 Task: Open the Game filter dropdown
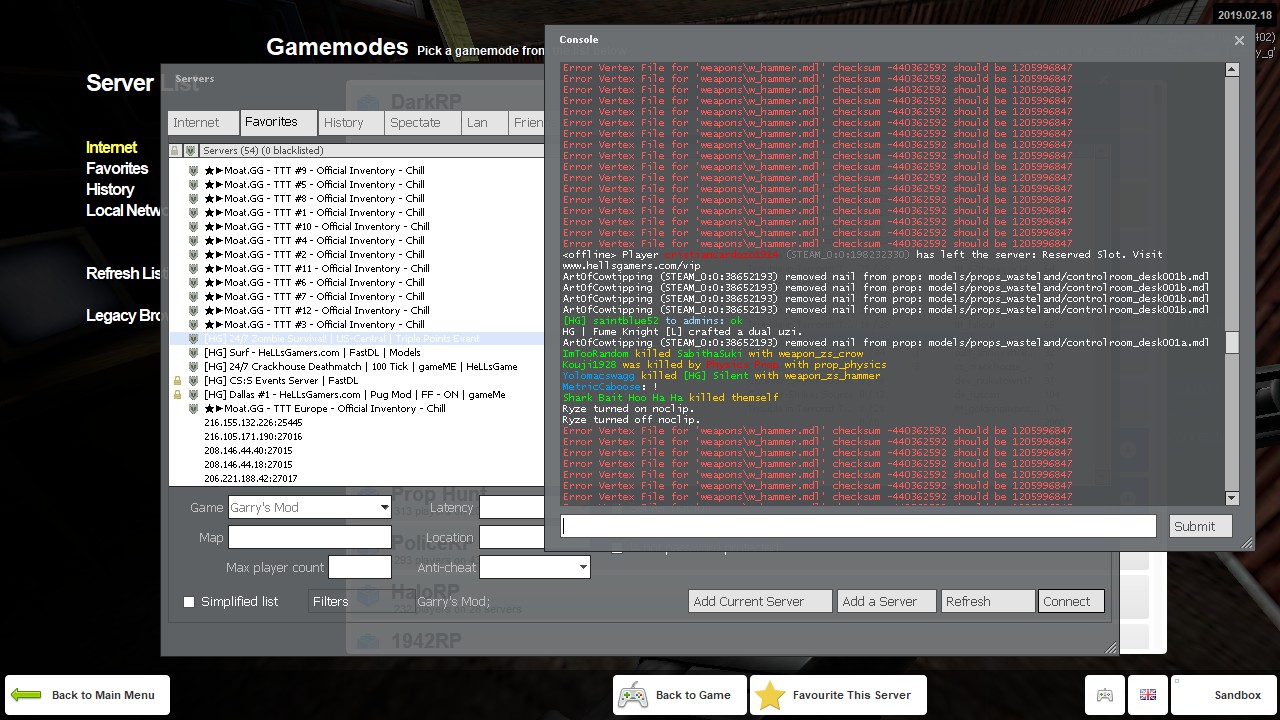310,507
